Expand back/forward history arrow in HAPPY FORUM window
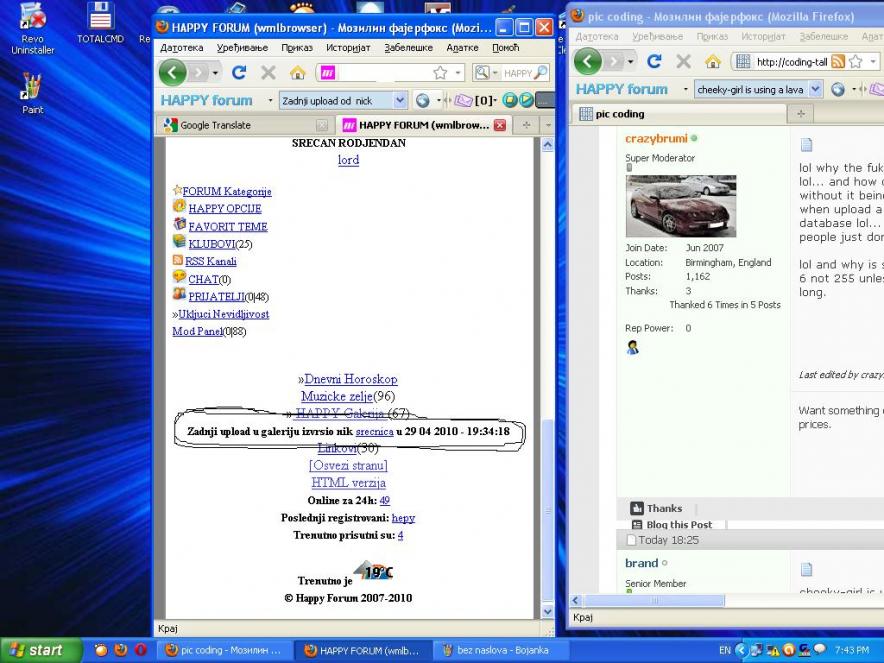This screenshot has width=884, height=663. click(x=215, y=73)
